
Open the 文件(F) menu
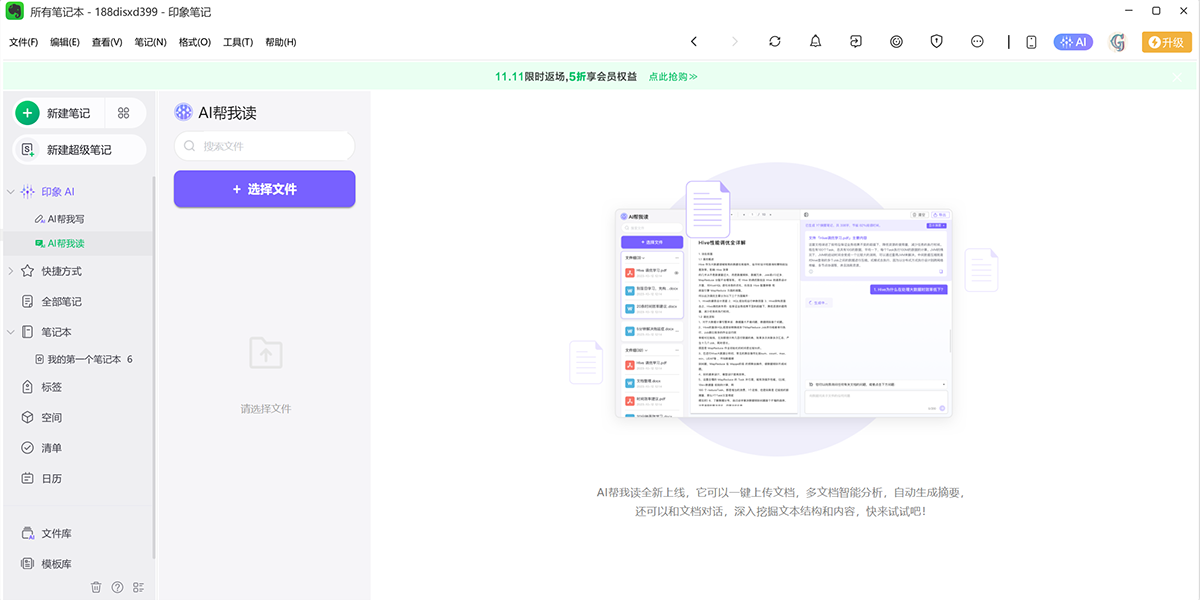(x=23, y=42)
